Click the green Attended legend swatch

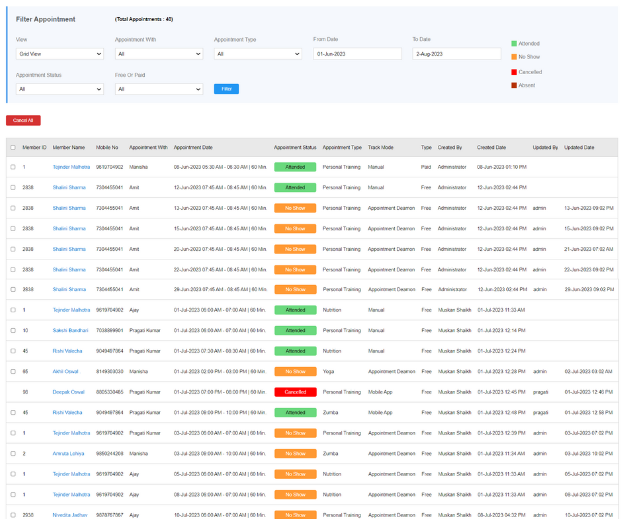point(514,43)
